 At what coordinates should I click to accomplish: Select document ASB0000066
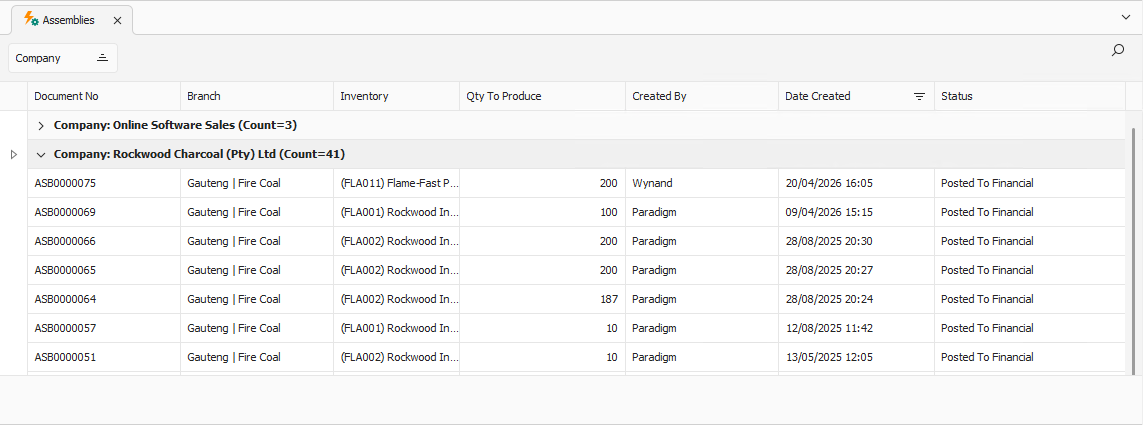coord(65,241)
